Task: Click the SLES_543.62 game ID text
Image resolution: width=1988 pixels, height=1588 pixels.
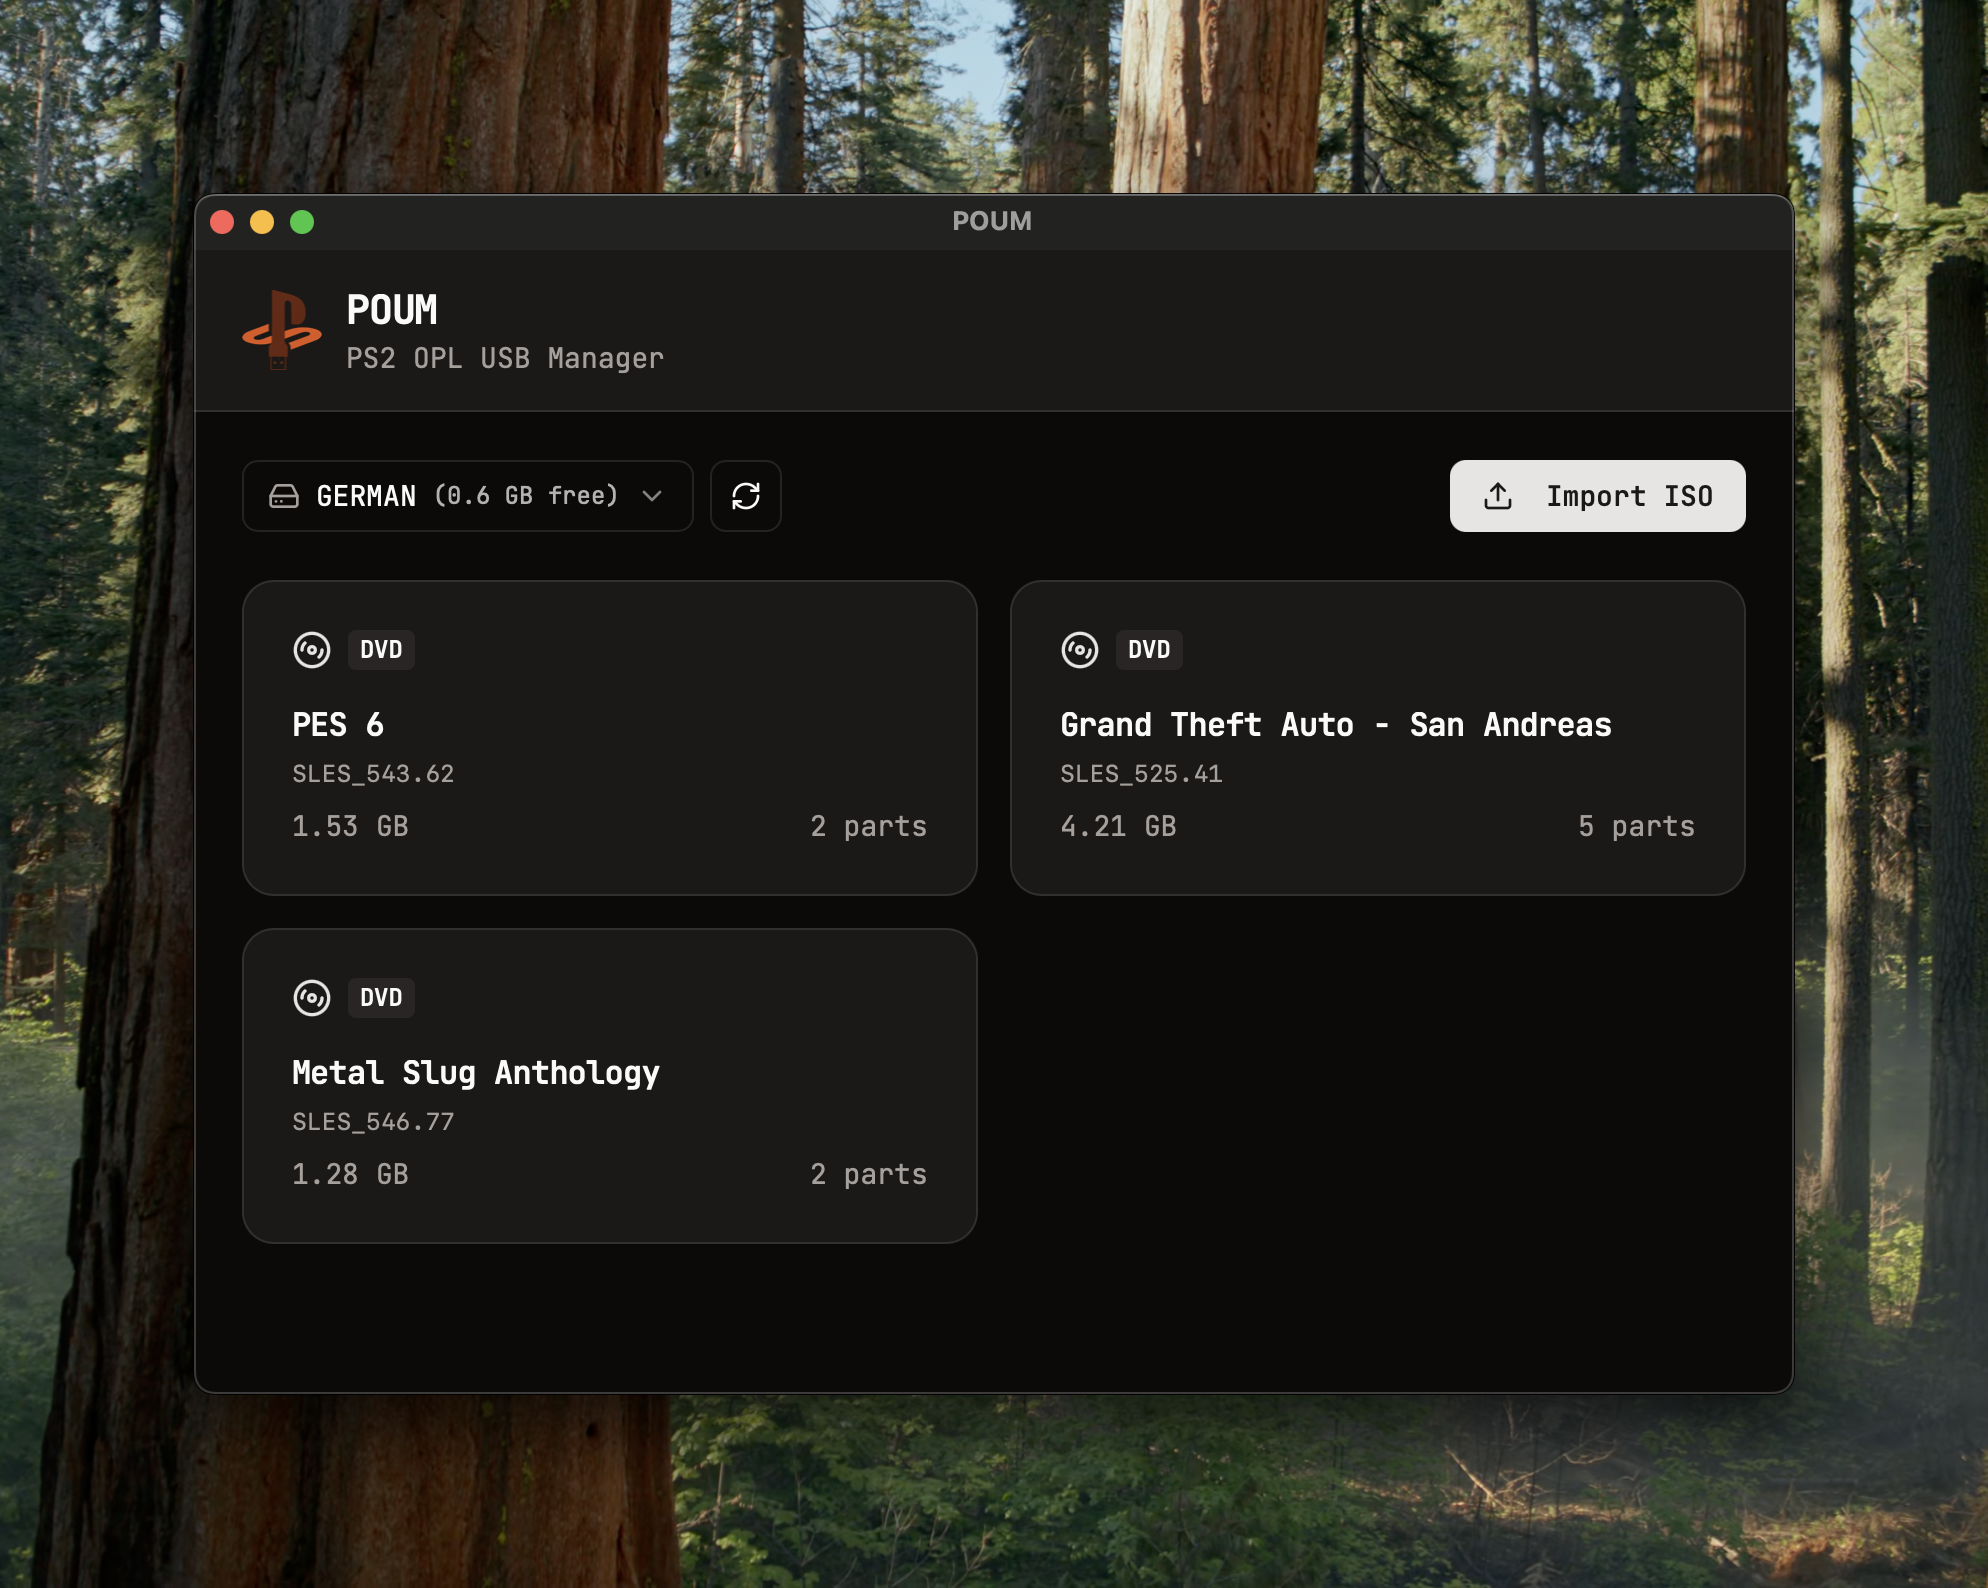Action: coord(373,774)
